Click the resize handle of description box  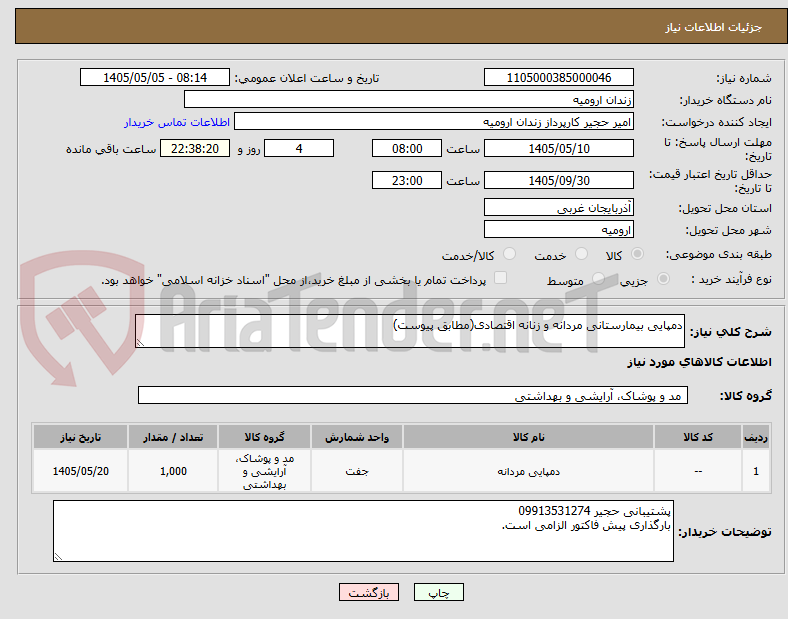point(140,343)
